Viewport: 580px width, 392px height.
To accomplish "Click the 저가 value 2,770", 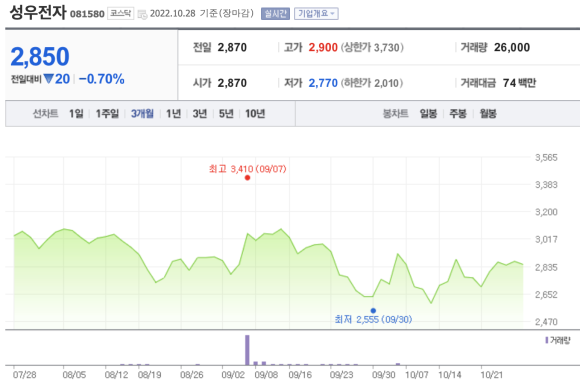I will tap(323, 83).
